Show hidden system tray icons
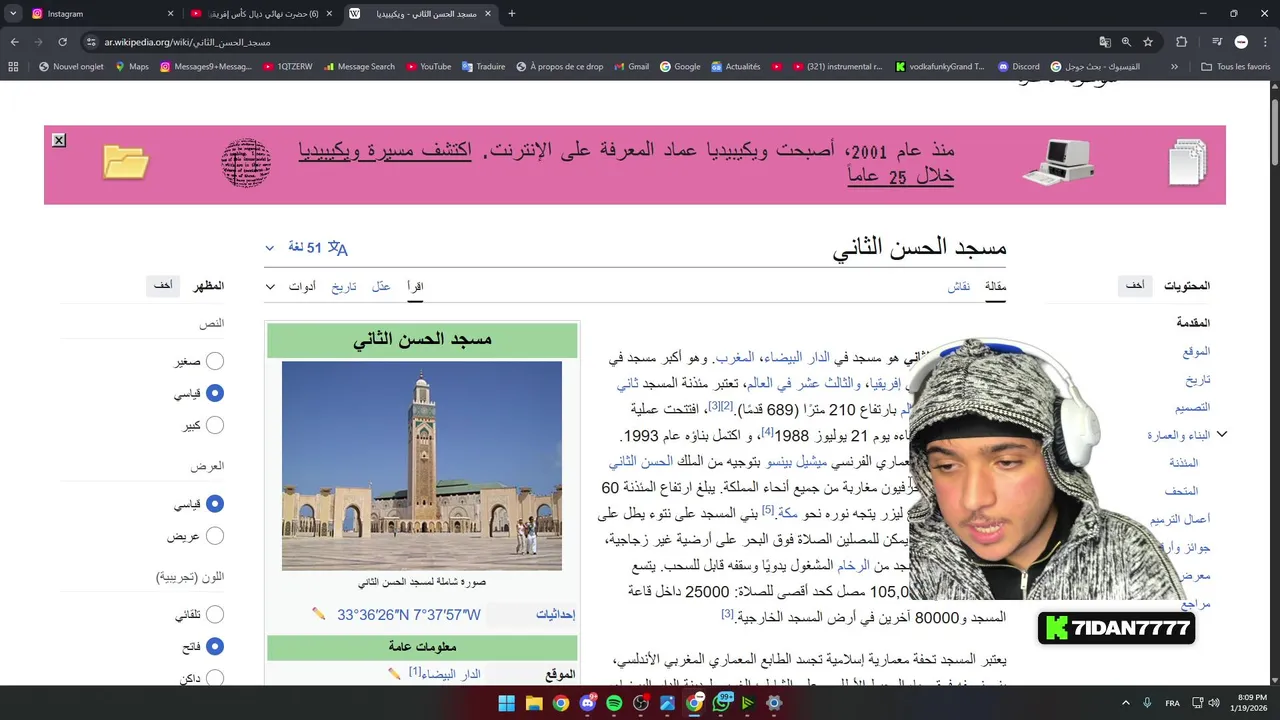The height and width of the screenshot is (720, 1280). tap(1125, 703)
